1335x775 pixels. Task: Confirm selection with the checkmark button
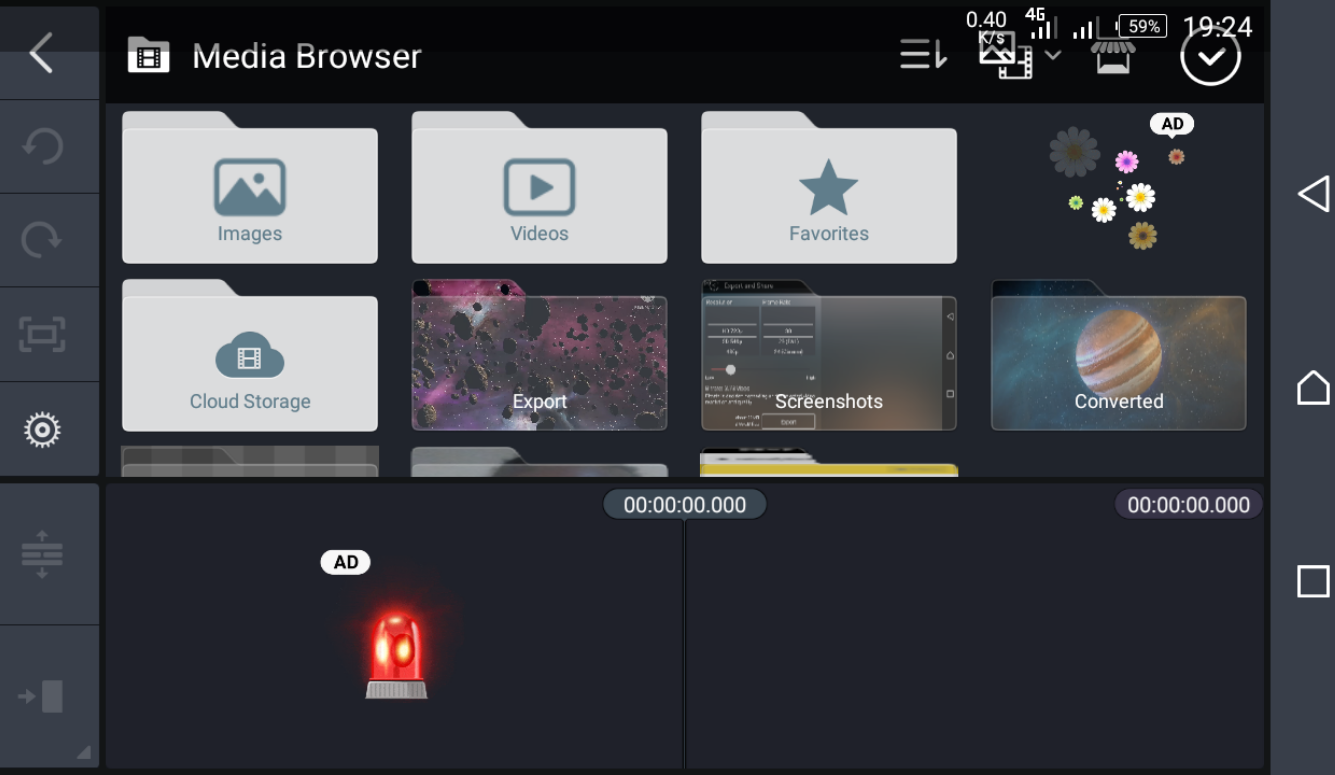(x=1209, y=56)
